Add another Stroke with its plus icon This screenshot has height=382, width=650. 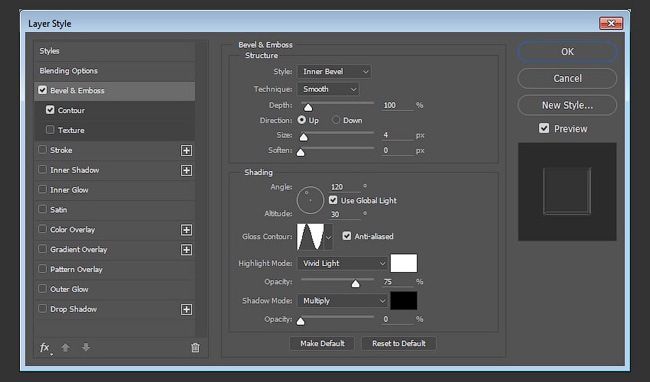click(x=187, y=150)
